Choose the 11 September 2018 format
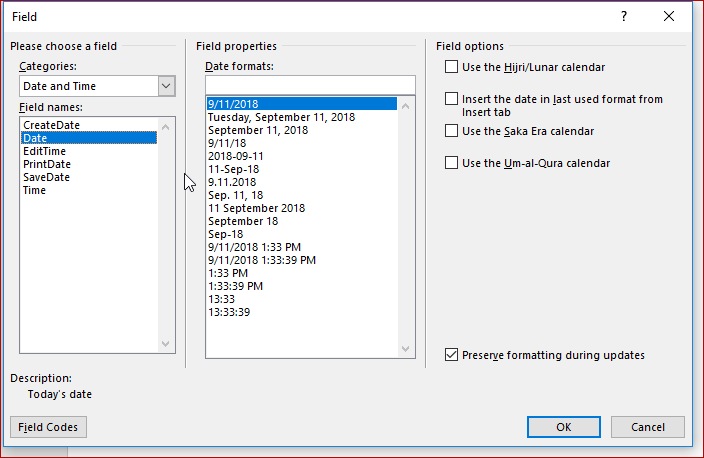This screenshot has height=458, width=704. pyautogui.click(x=256, y=208)
